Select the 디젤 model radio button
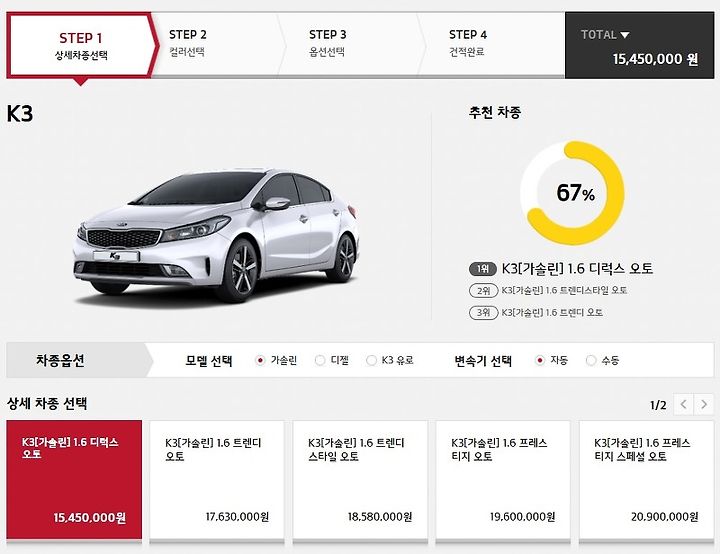Viewport: 720px width, 554px height. (320, 361)
